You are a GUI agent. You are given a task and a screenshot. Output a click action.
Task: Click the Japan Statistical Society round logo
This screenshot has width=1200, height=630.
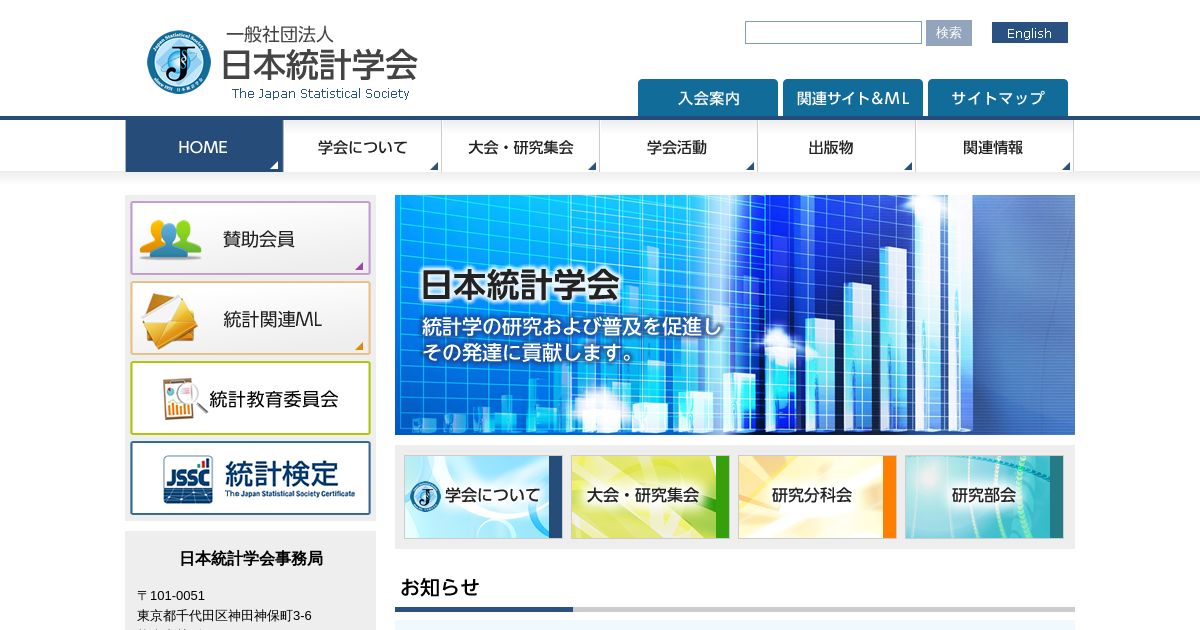click(179, 62)
